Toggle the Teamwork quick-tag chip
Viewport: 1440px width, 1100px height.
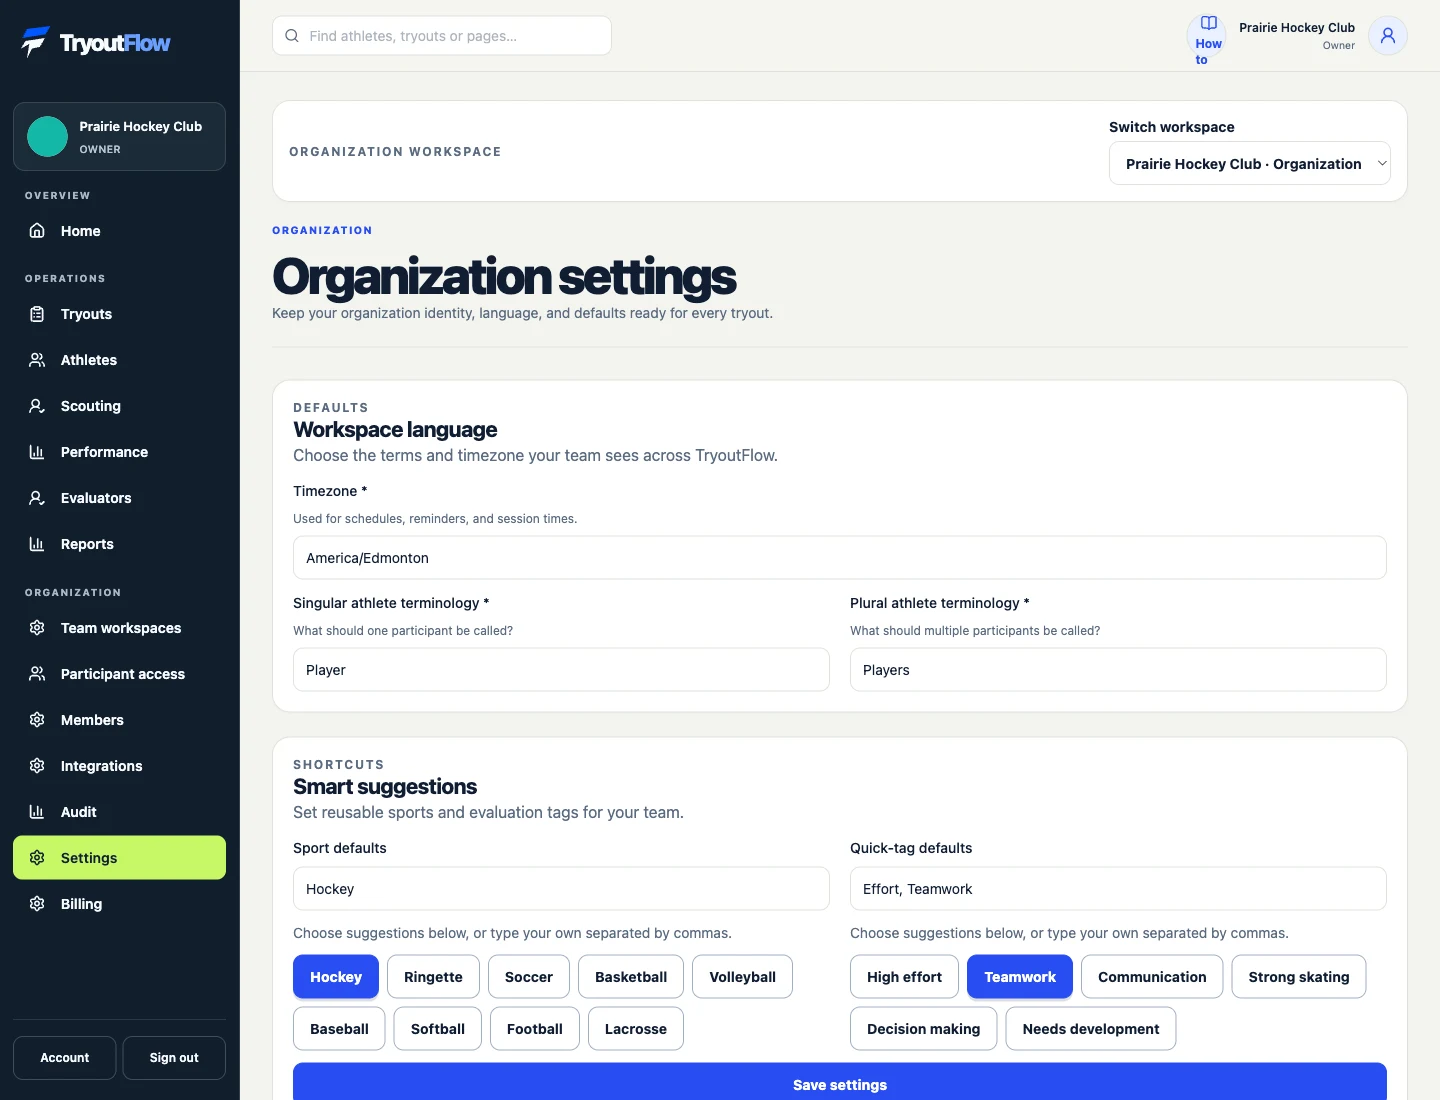pyautogui.click(x=1020, y=977)
